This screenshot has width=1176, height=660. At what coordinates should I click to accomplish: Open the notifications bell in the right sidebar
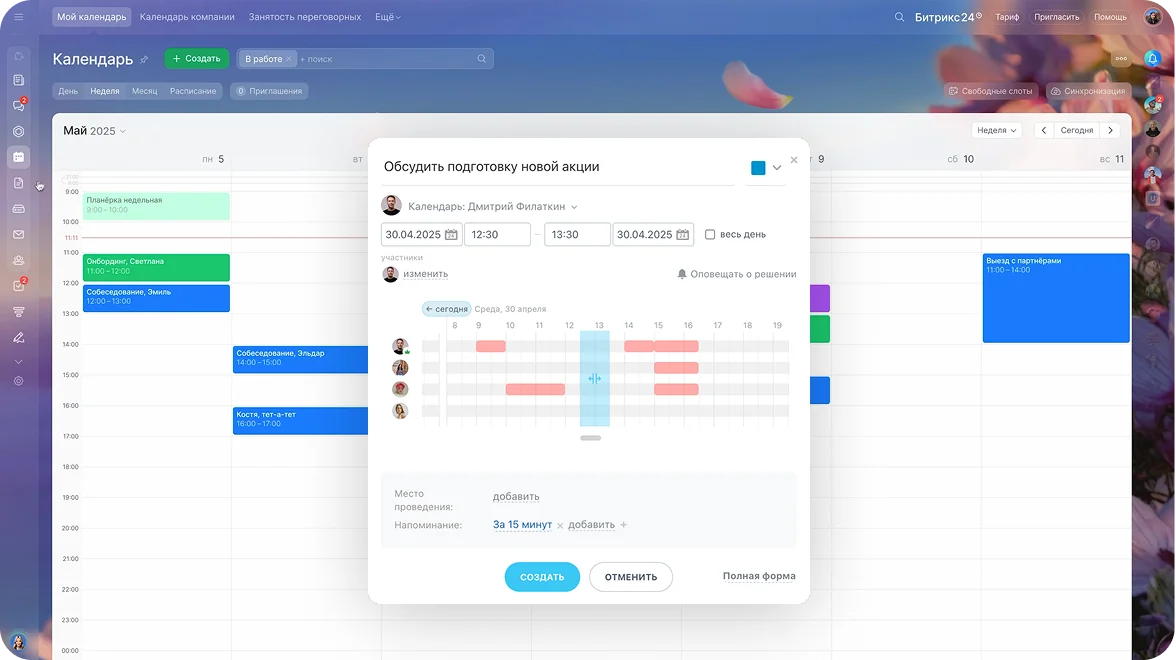click(x=1152, y=59)
